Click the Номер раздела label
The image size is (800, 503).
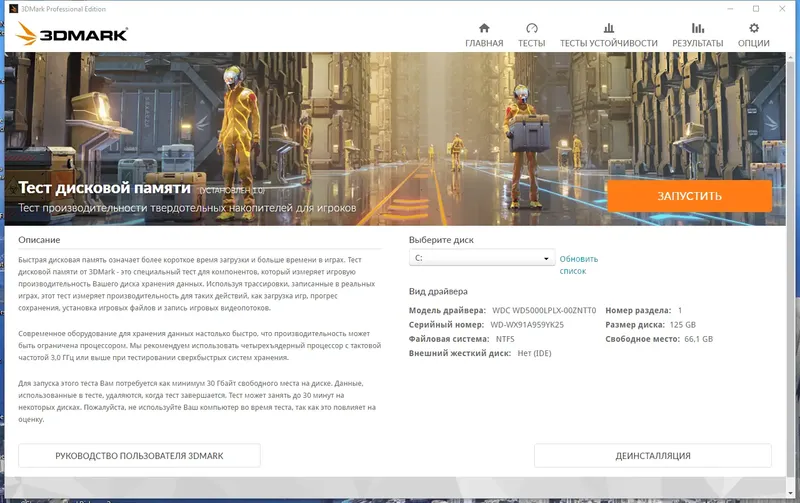[638, 310]
